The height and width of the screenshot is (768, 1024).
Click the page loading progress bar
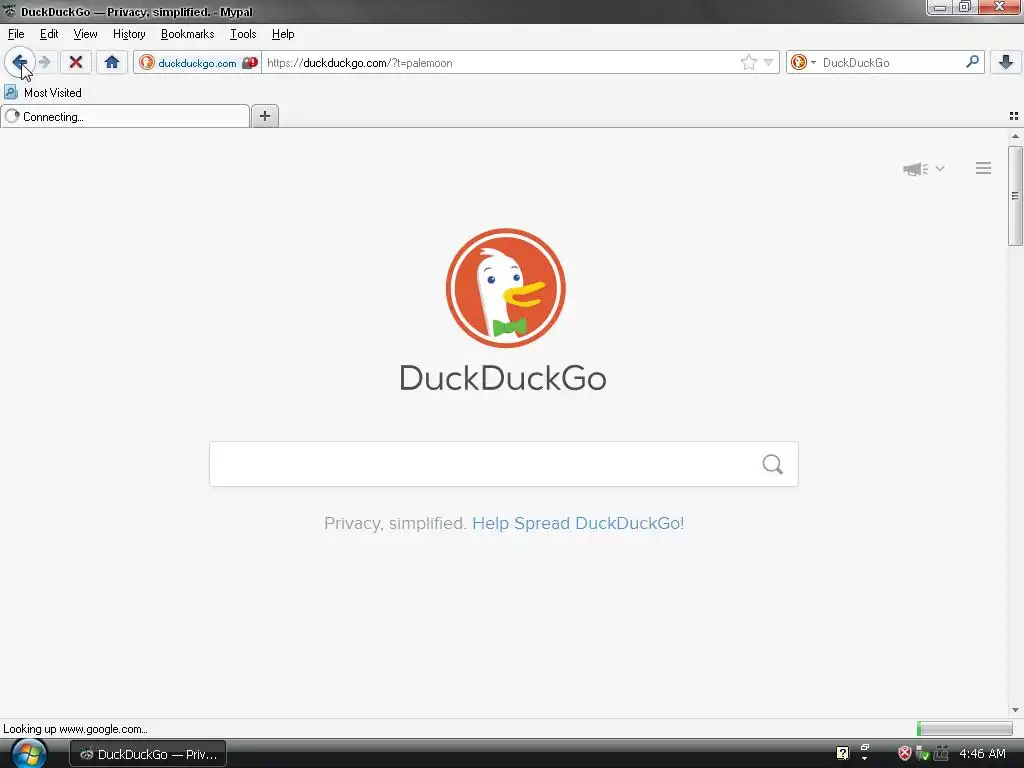pos(965,729)
